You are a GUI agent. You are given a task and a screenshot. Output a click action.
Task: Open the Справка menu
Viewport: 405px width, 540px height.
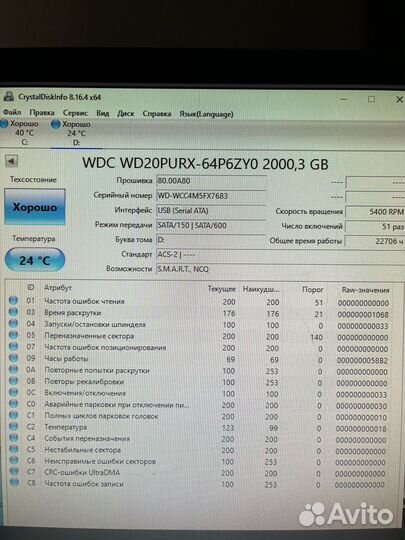pyautogui.click(x=157, y=114)
